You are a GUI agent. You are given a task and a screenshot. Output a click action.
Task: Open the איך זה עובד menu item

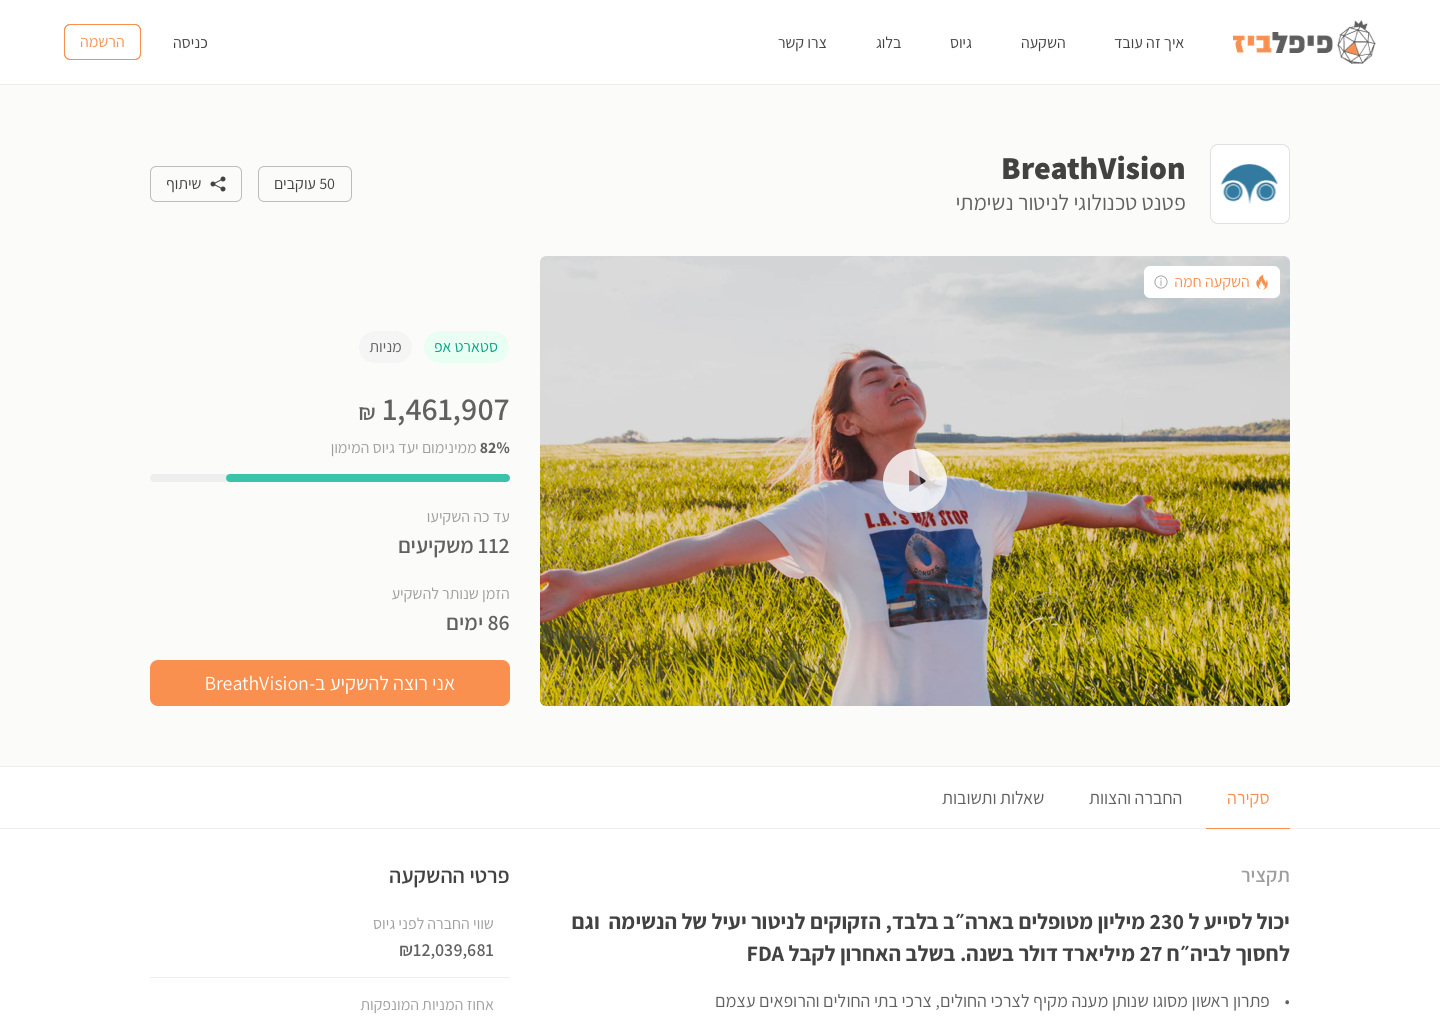tap(1149, 43)
